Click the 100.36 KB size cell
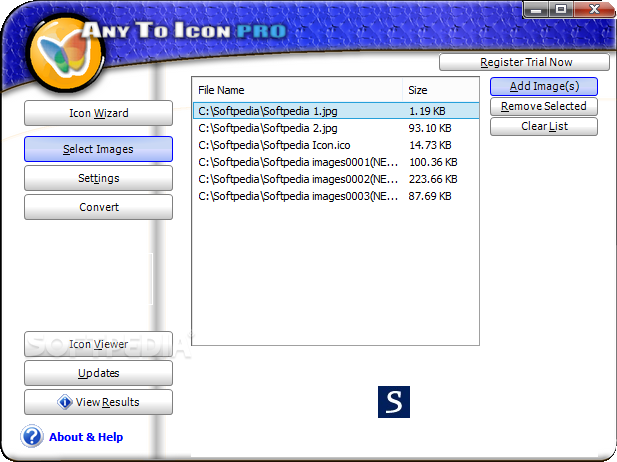Screen dimensions: 617x462 [433, 162]
